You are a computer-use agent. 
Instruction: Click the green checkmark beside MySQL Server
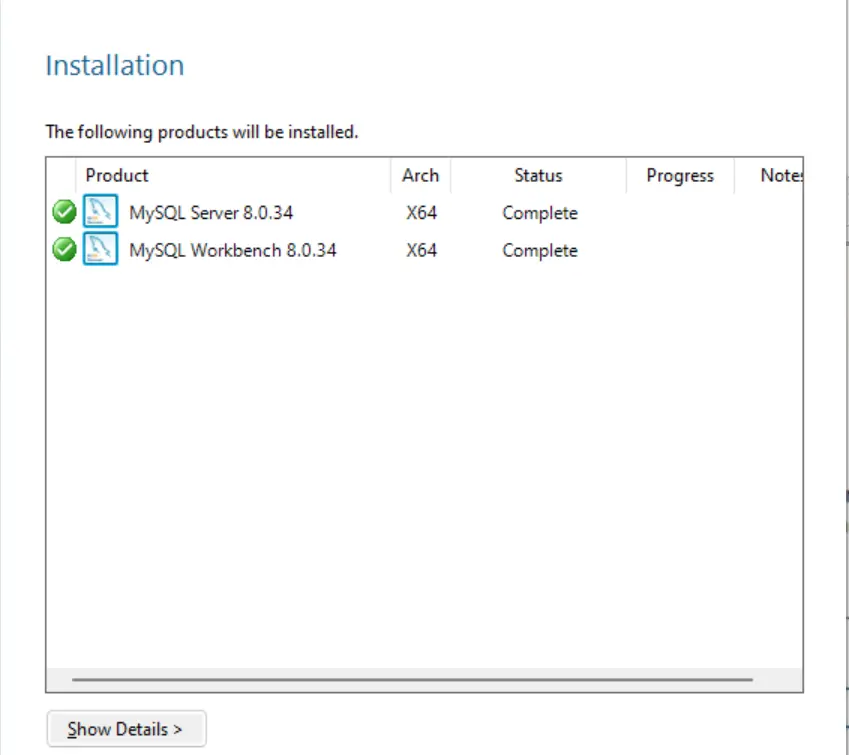[64, 212]
